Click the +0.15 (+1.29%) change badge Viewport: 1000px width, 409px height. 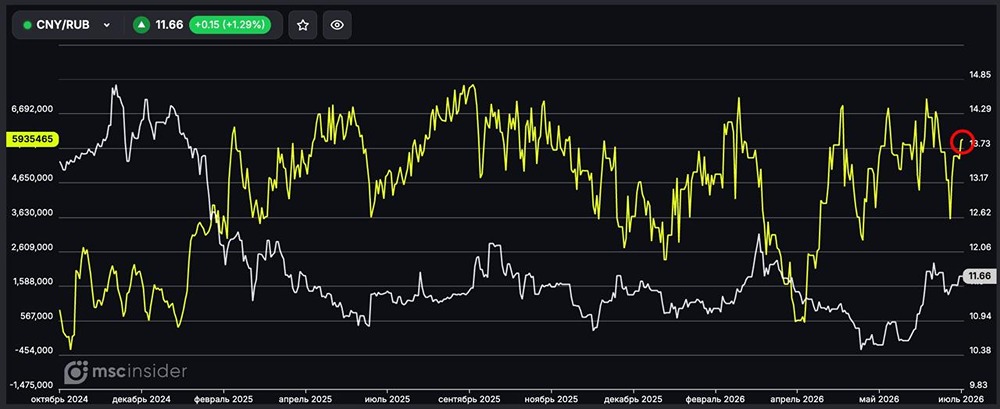(x=230, y=25)
